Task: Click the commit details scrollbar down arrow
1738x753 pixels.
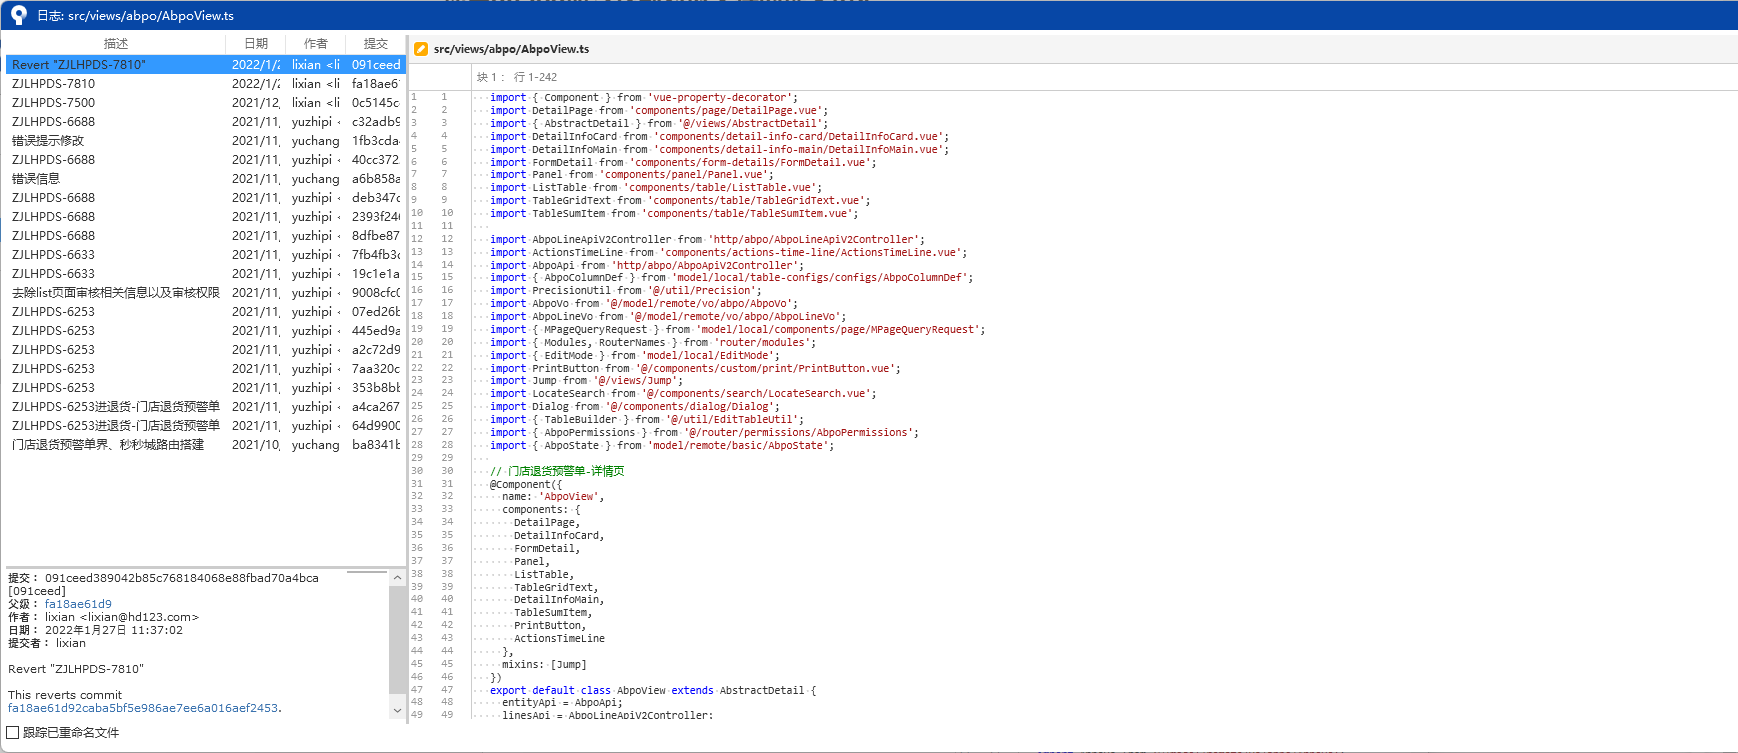Action: (x=397, y=711)
